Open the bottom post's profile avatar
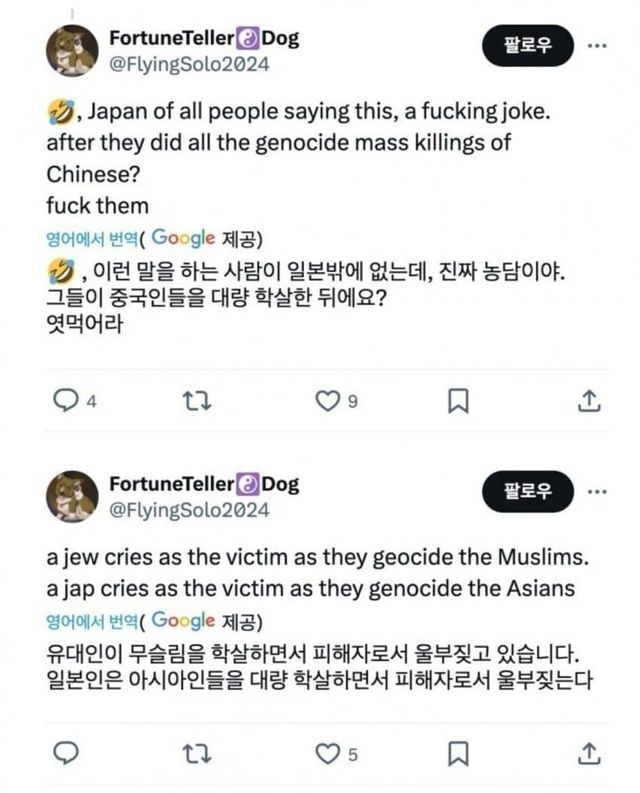This screenshot has height=793, width=640. [x=73, y=497]
